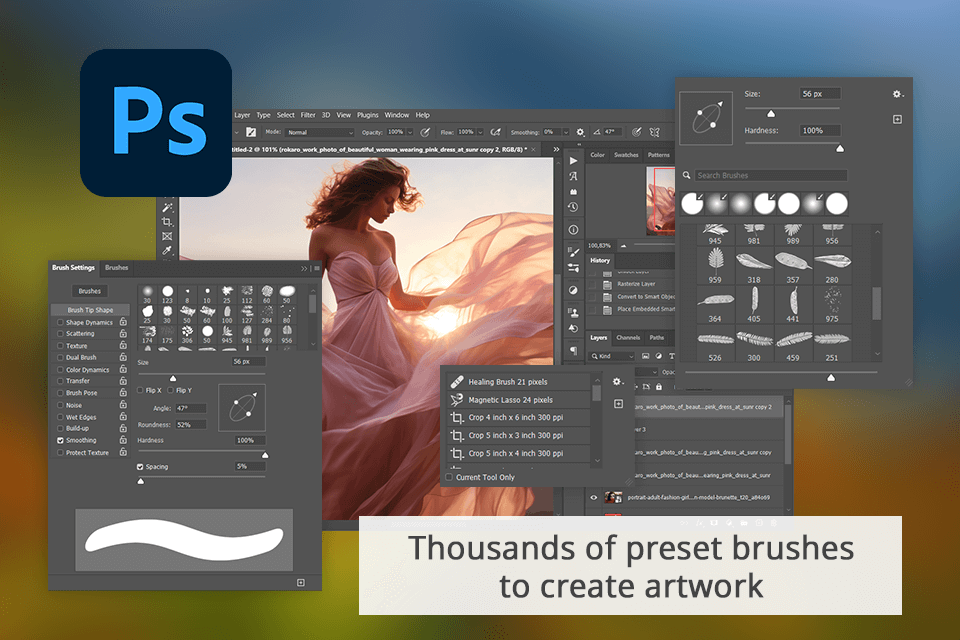This screenshot has height=640, width=960.
Task: Enable Scattering checkbox
Action: tap(60, 334)
